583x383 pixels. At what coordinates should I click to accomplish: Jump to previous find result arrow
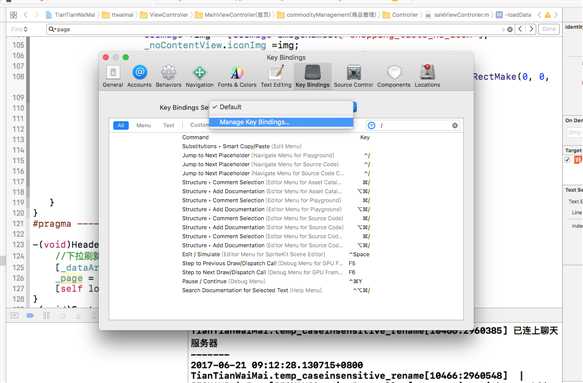[x=520, y=29]
